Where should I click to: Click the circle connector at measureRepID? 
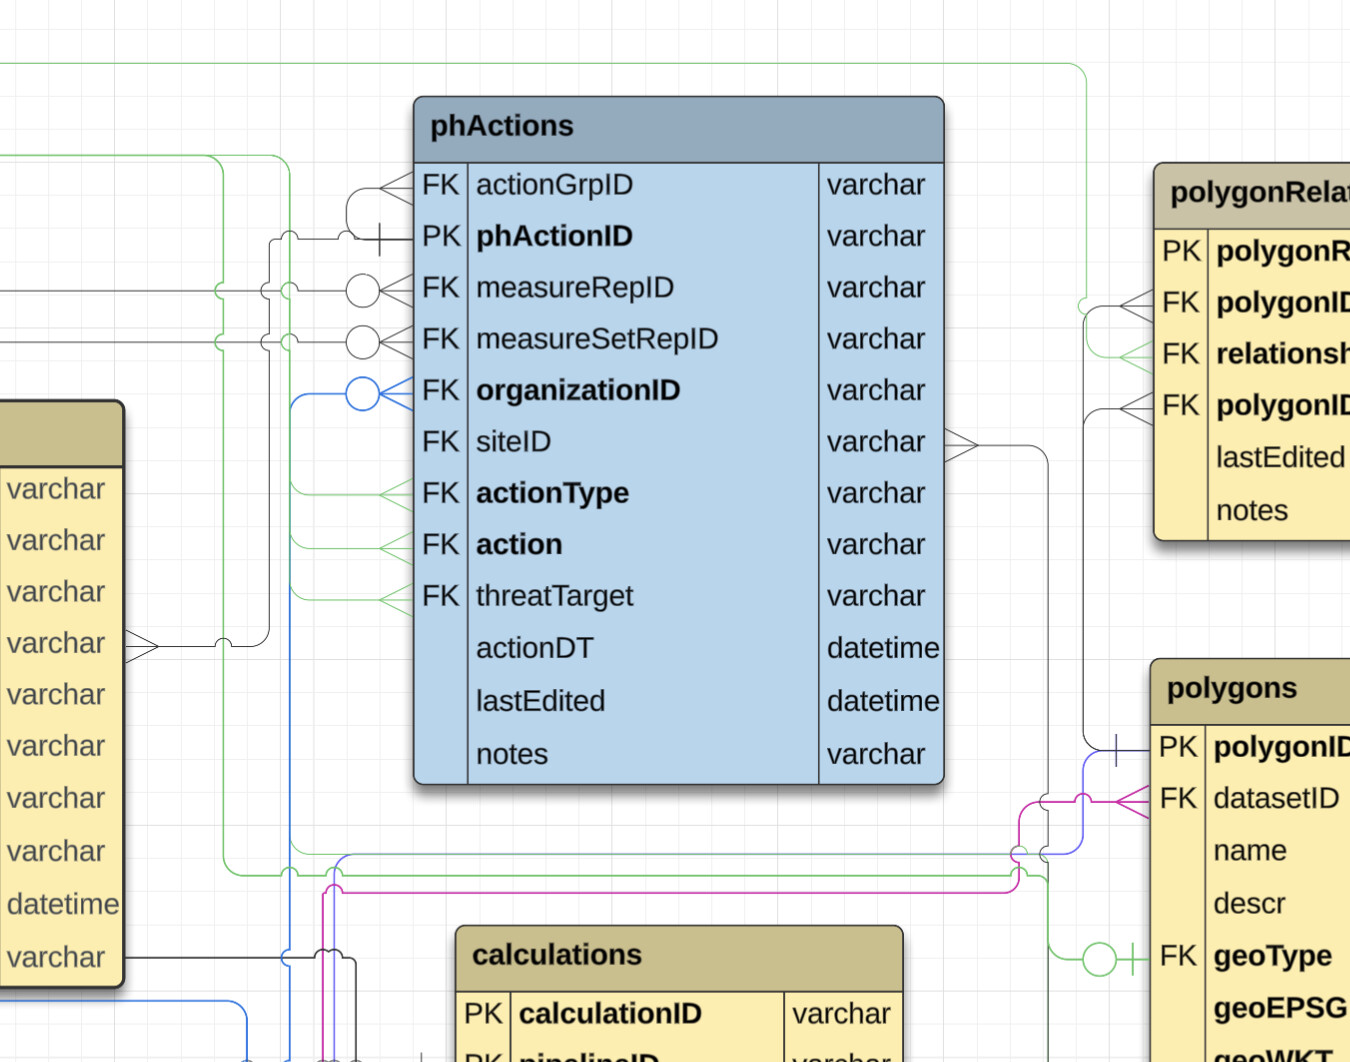click(x=363, y=290)
